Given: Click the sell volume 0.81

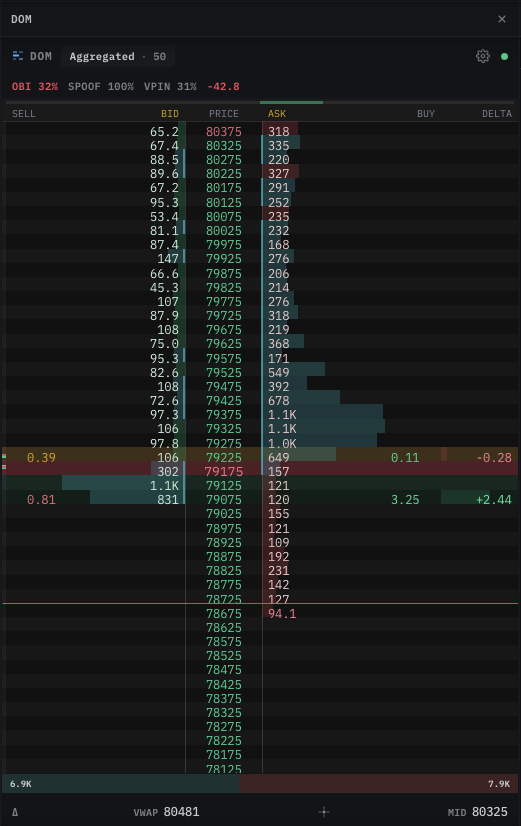Looking at the screenshot, I should pos(41,499).
